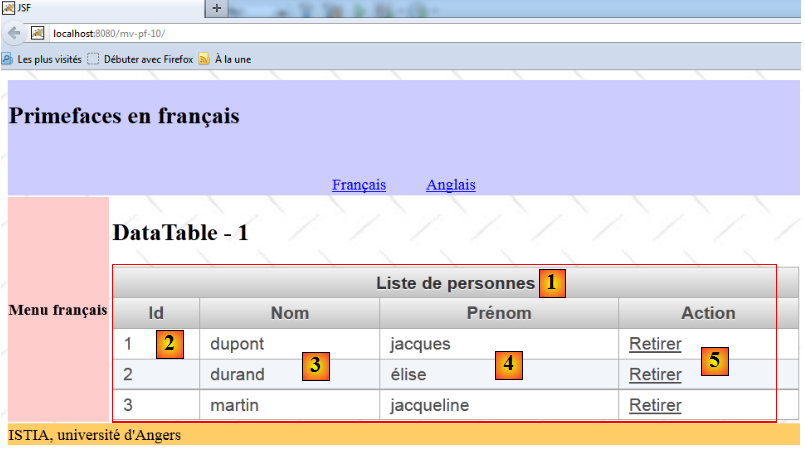
Task: Click the Action column header
Action: coord(708,313)
